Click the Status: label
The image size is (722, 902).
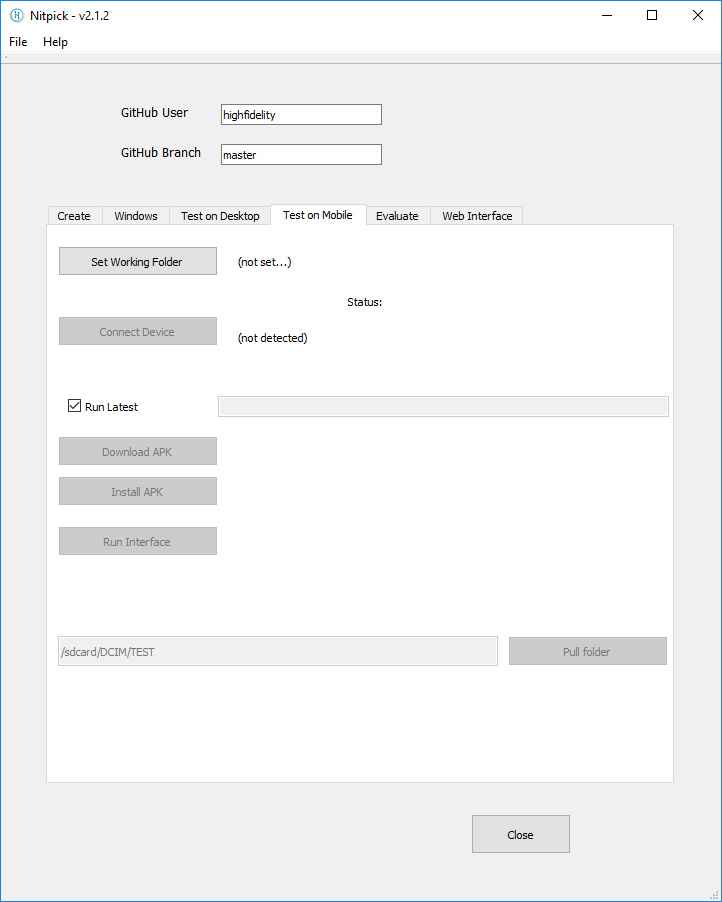click(365, 302)
